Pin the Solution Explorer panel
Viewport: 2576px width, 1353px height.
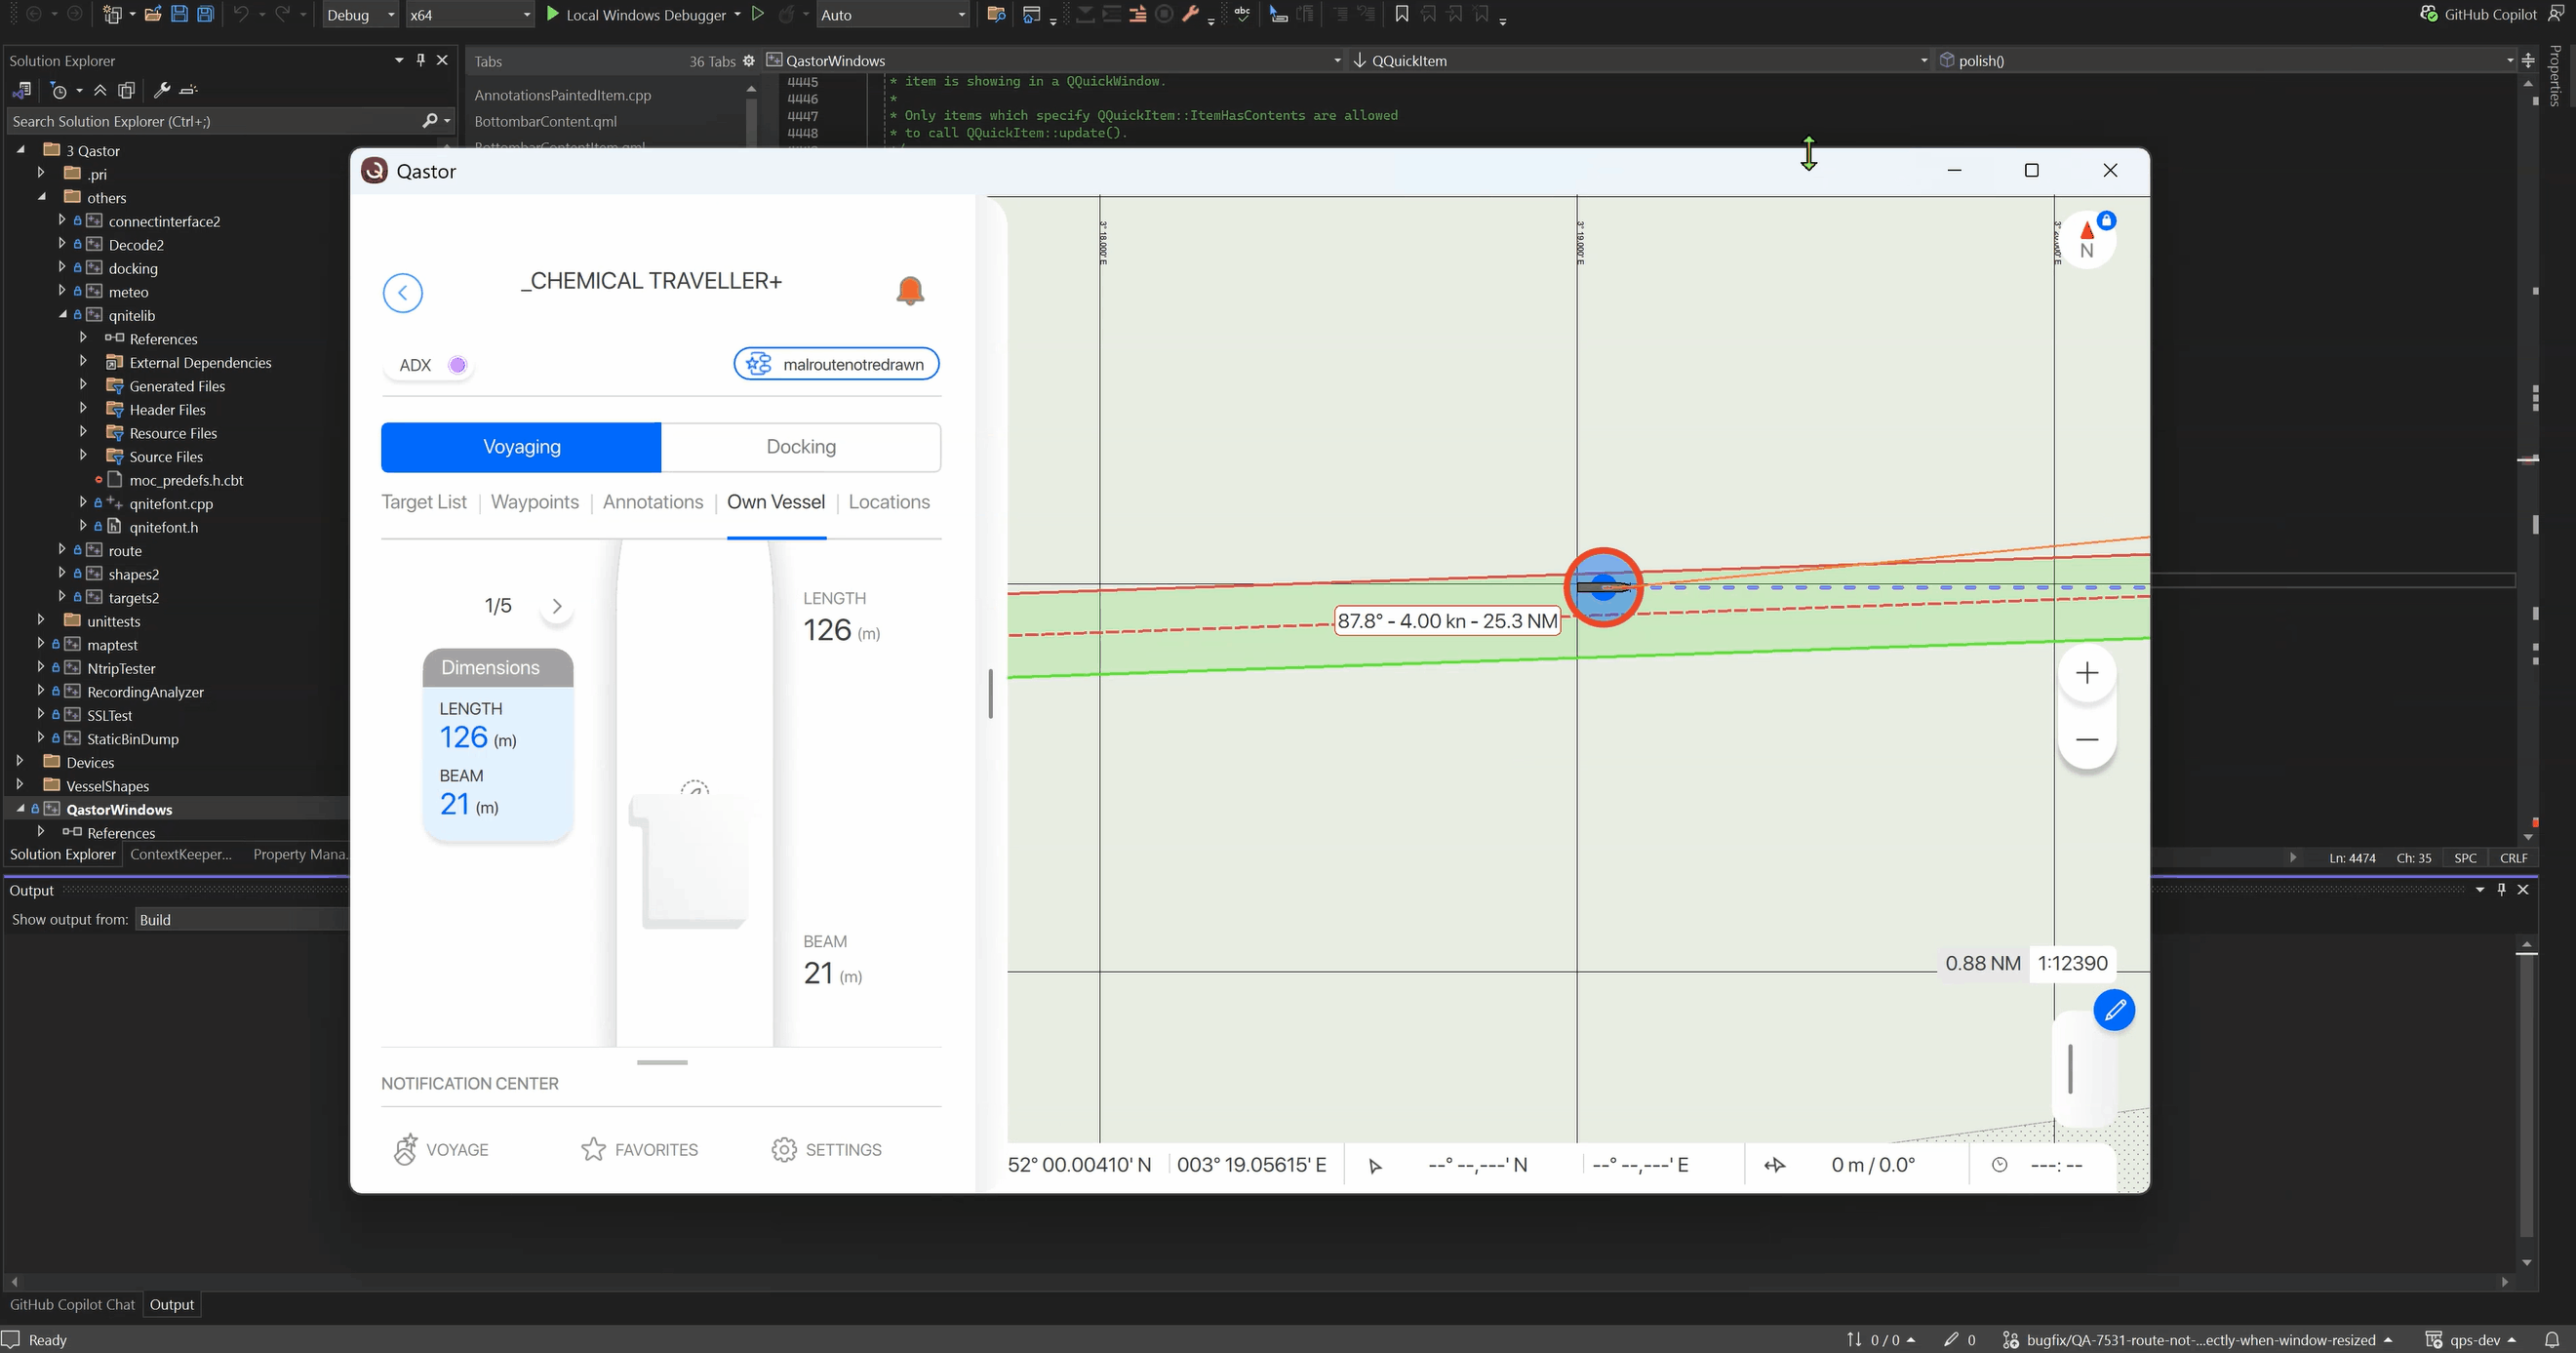[421, 60]
